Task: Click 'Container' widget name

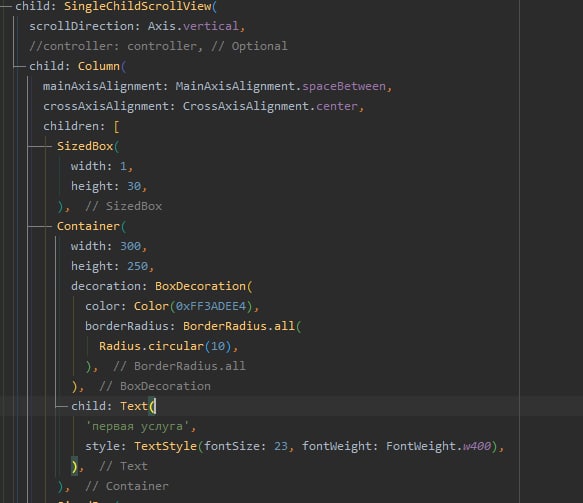Action: pos(88,226)
